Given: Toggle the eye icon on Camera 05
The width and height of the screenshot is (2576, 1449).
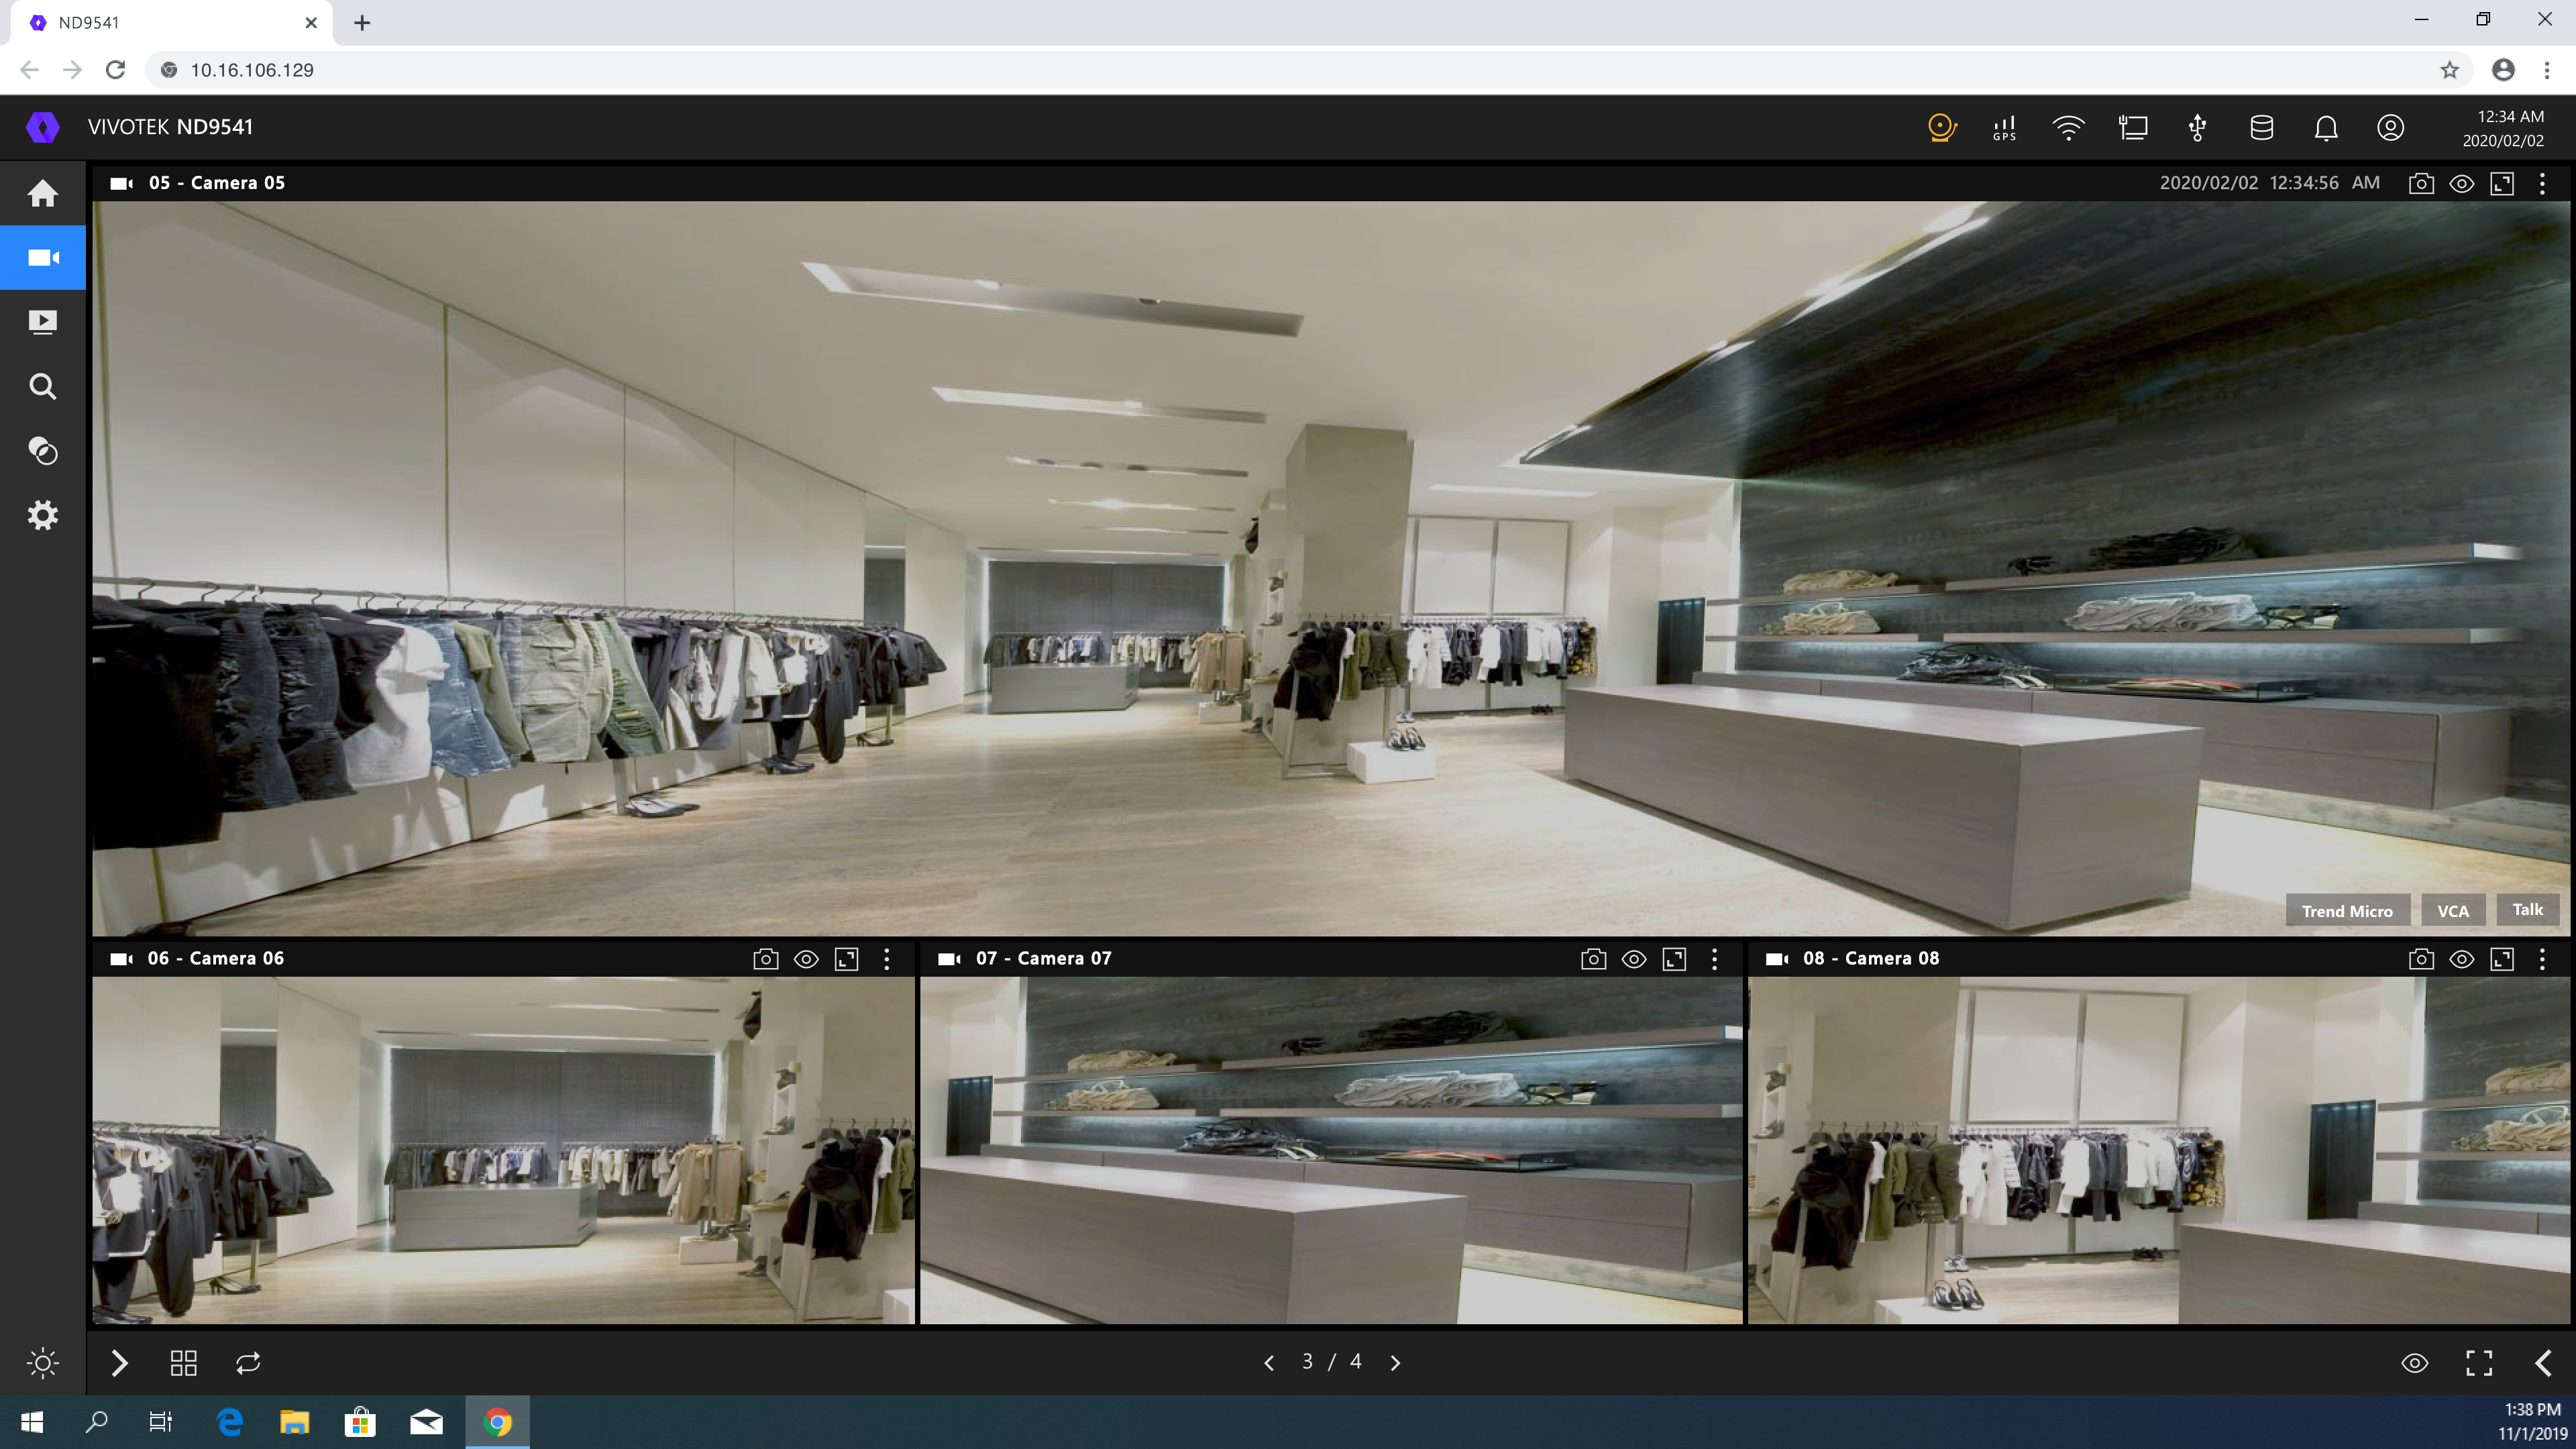Looking at the screenshot, I should click(x=2461, y=184).
